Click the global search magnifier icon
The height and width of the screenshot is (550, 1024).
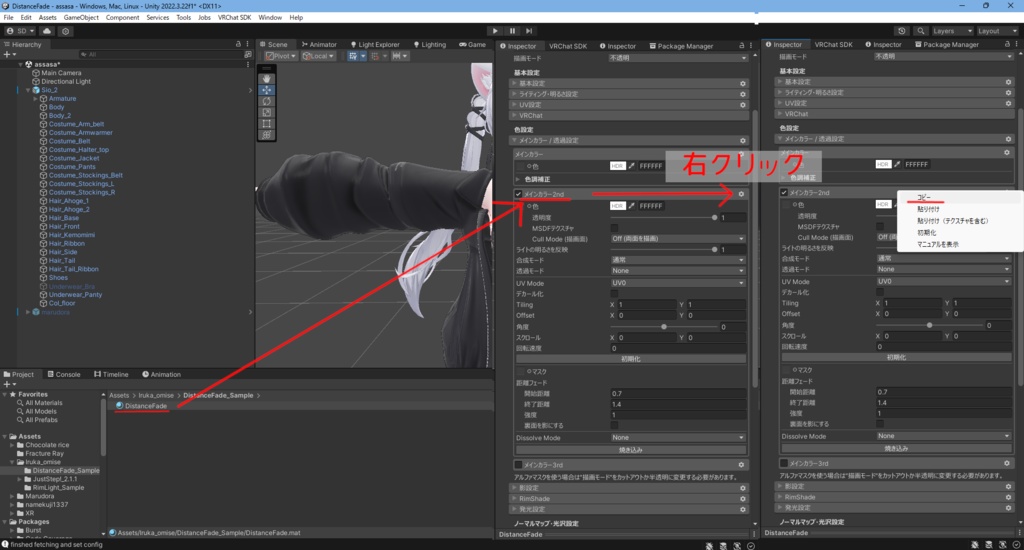tap(921, 31)
